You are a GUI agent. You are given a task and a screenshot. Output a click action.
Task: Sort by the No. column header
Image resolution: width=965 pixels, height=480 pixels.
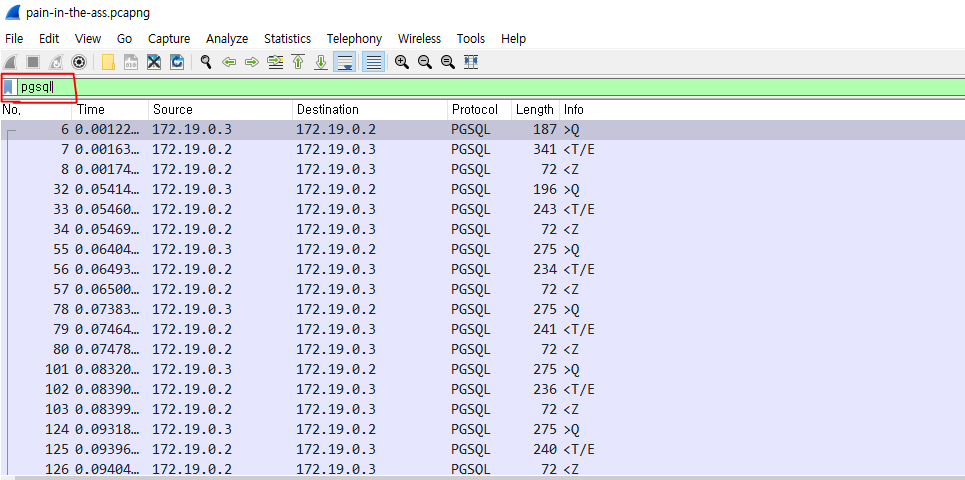36,110
